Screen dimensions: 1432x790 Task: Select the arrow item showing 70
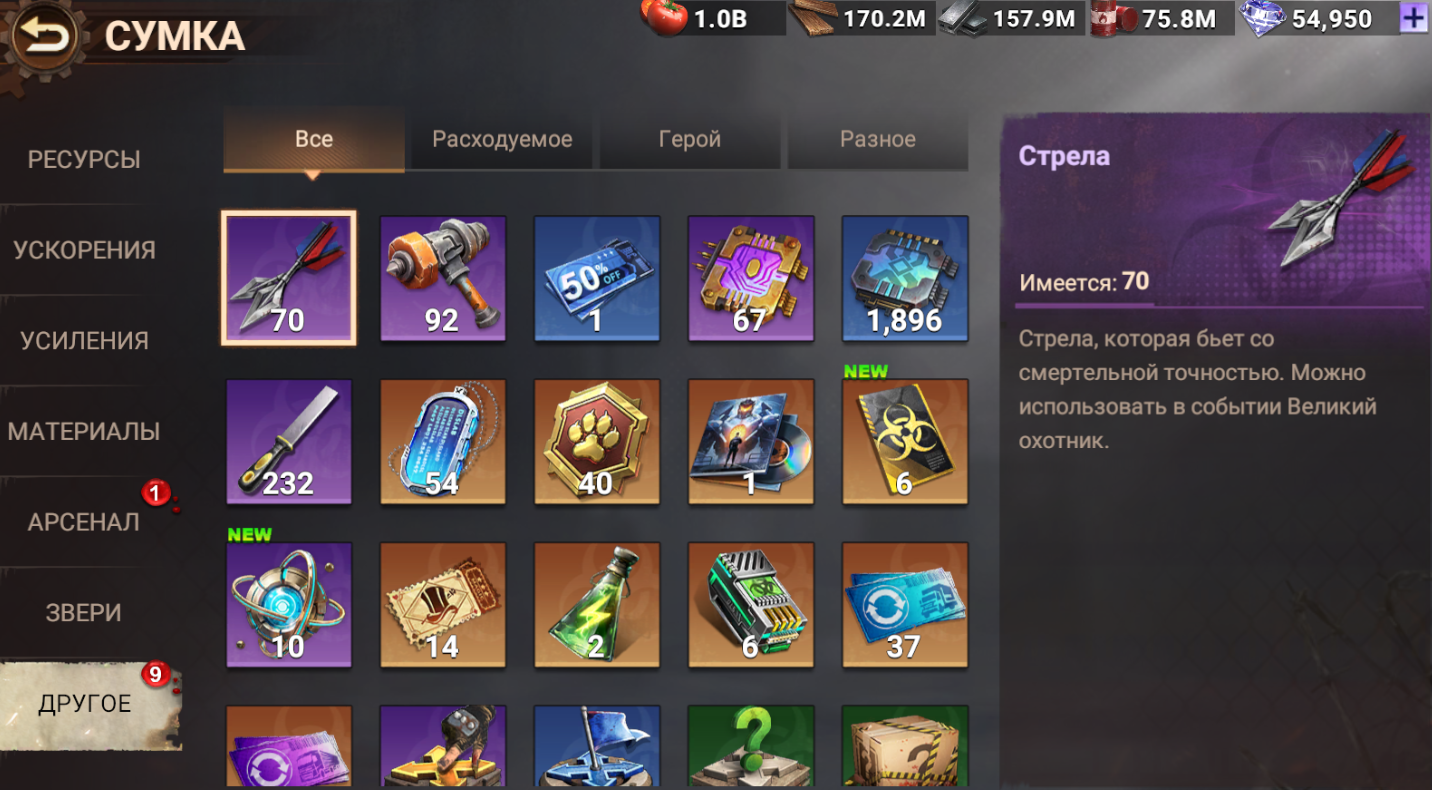click(x=289, y=278)
